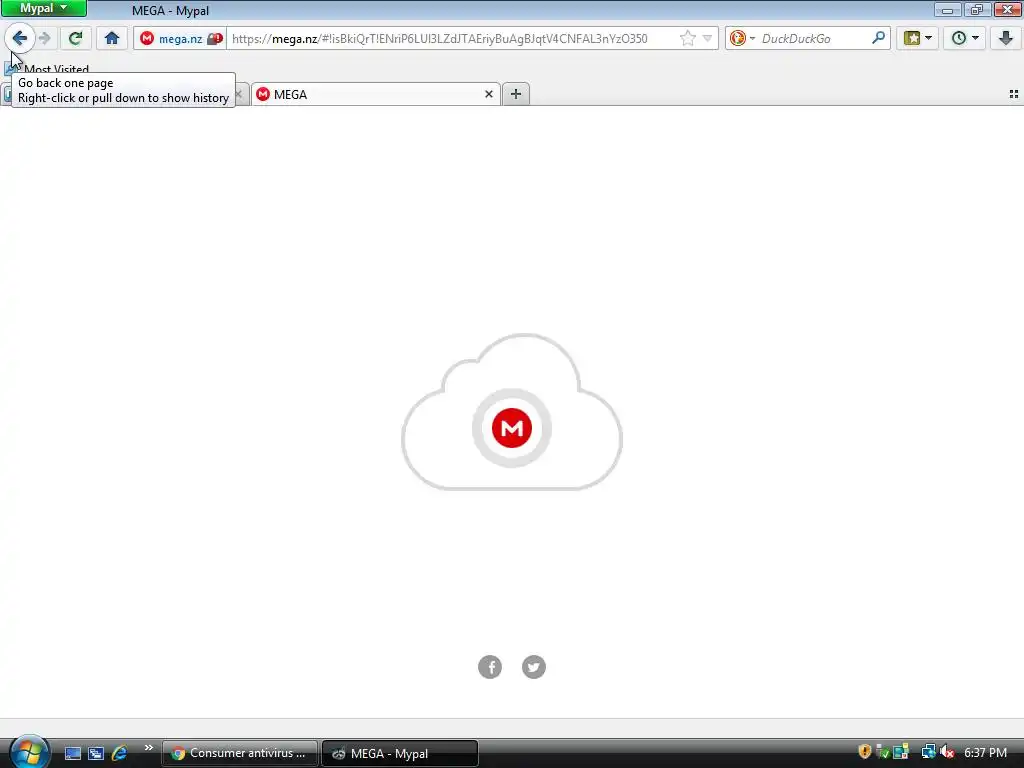The height and width of the screenshot is (768, 1024).
Task: Run search with the magnifier icon
Action: click(x=878, y=38)
